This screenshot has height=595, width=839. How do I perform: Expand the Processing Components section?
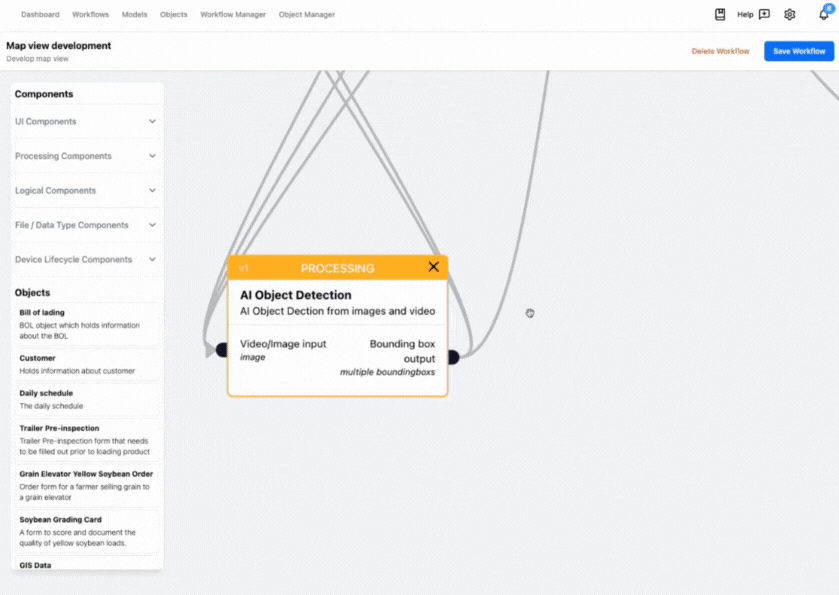coord(86,156)
